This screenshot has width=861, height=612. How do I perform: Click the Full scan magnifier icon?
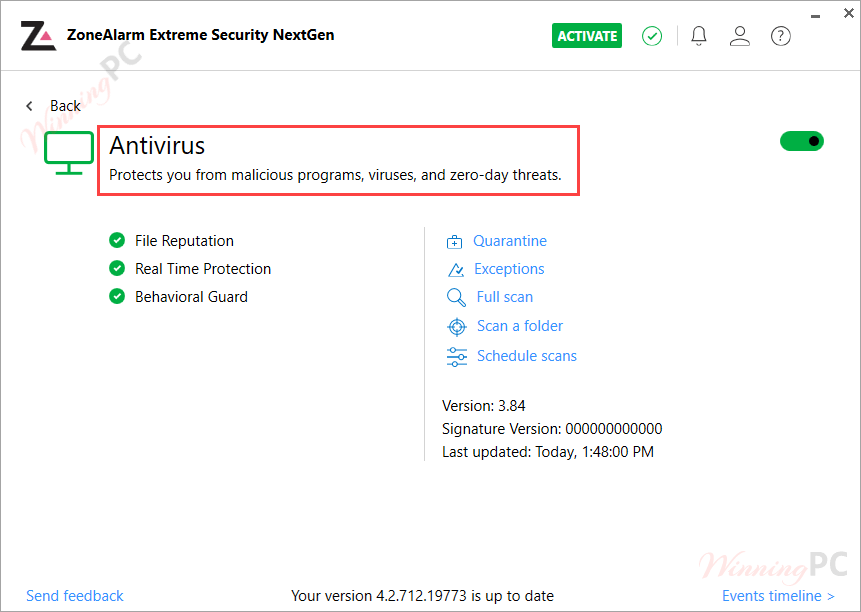click(456, 298)
